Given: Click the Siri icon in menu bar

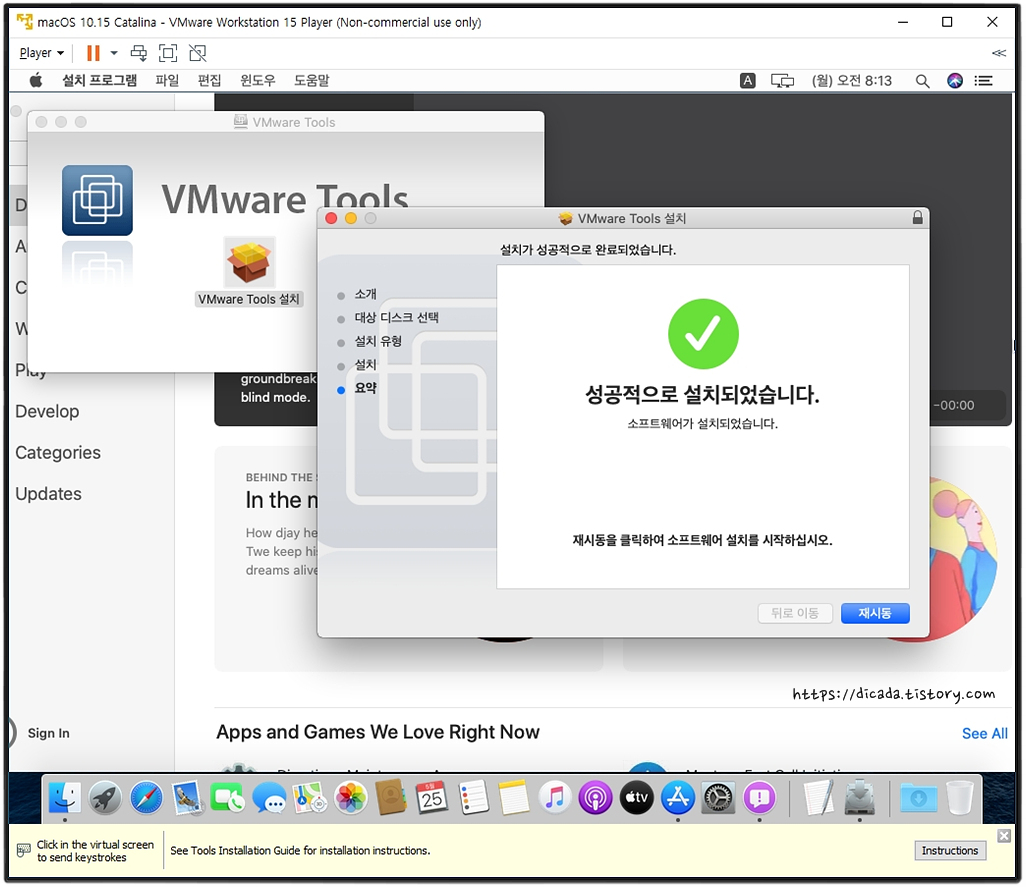Looking at the screenshot, I should 955,80.
